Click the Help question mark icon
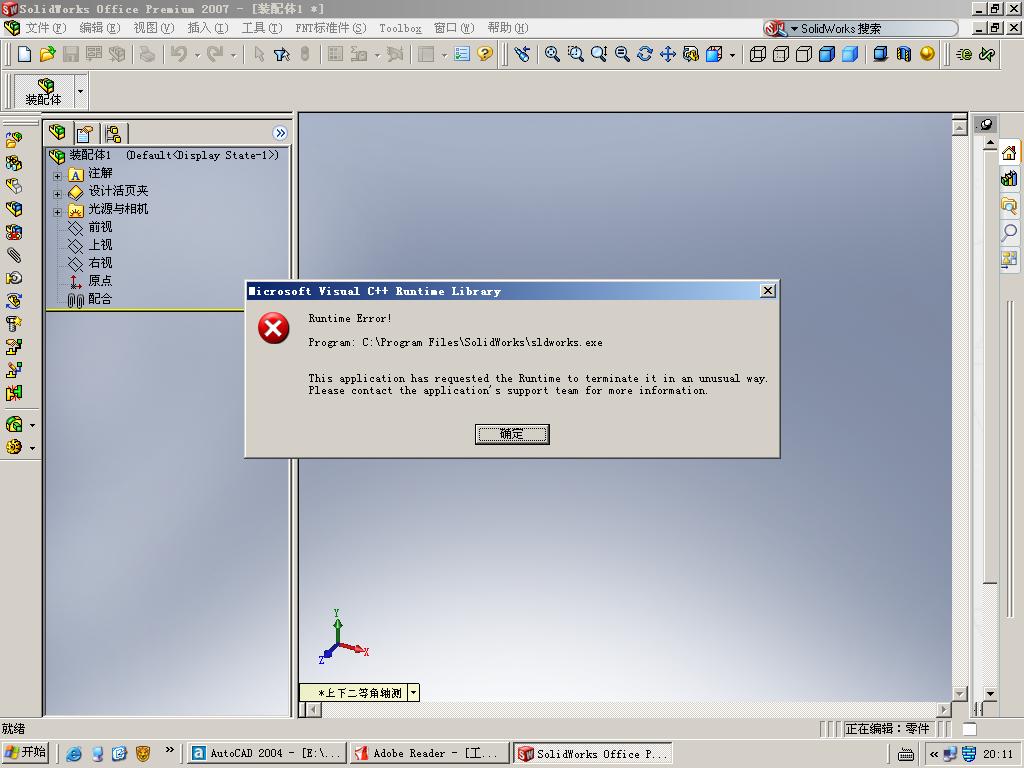The height and width of the screenshot is (768, 1024). coord(485,54)
